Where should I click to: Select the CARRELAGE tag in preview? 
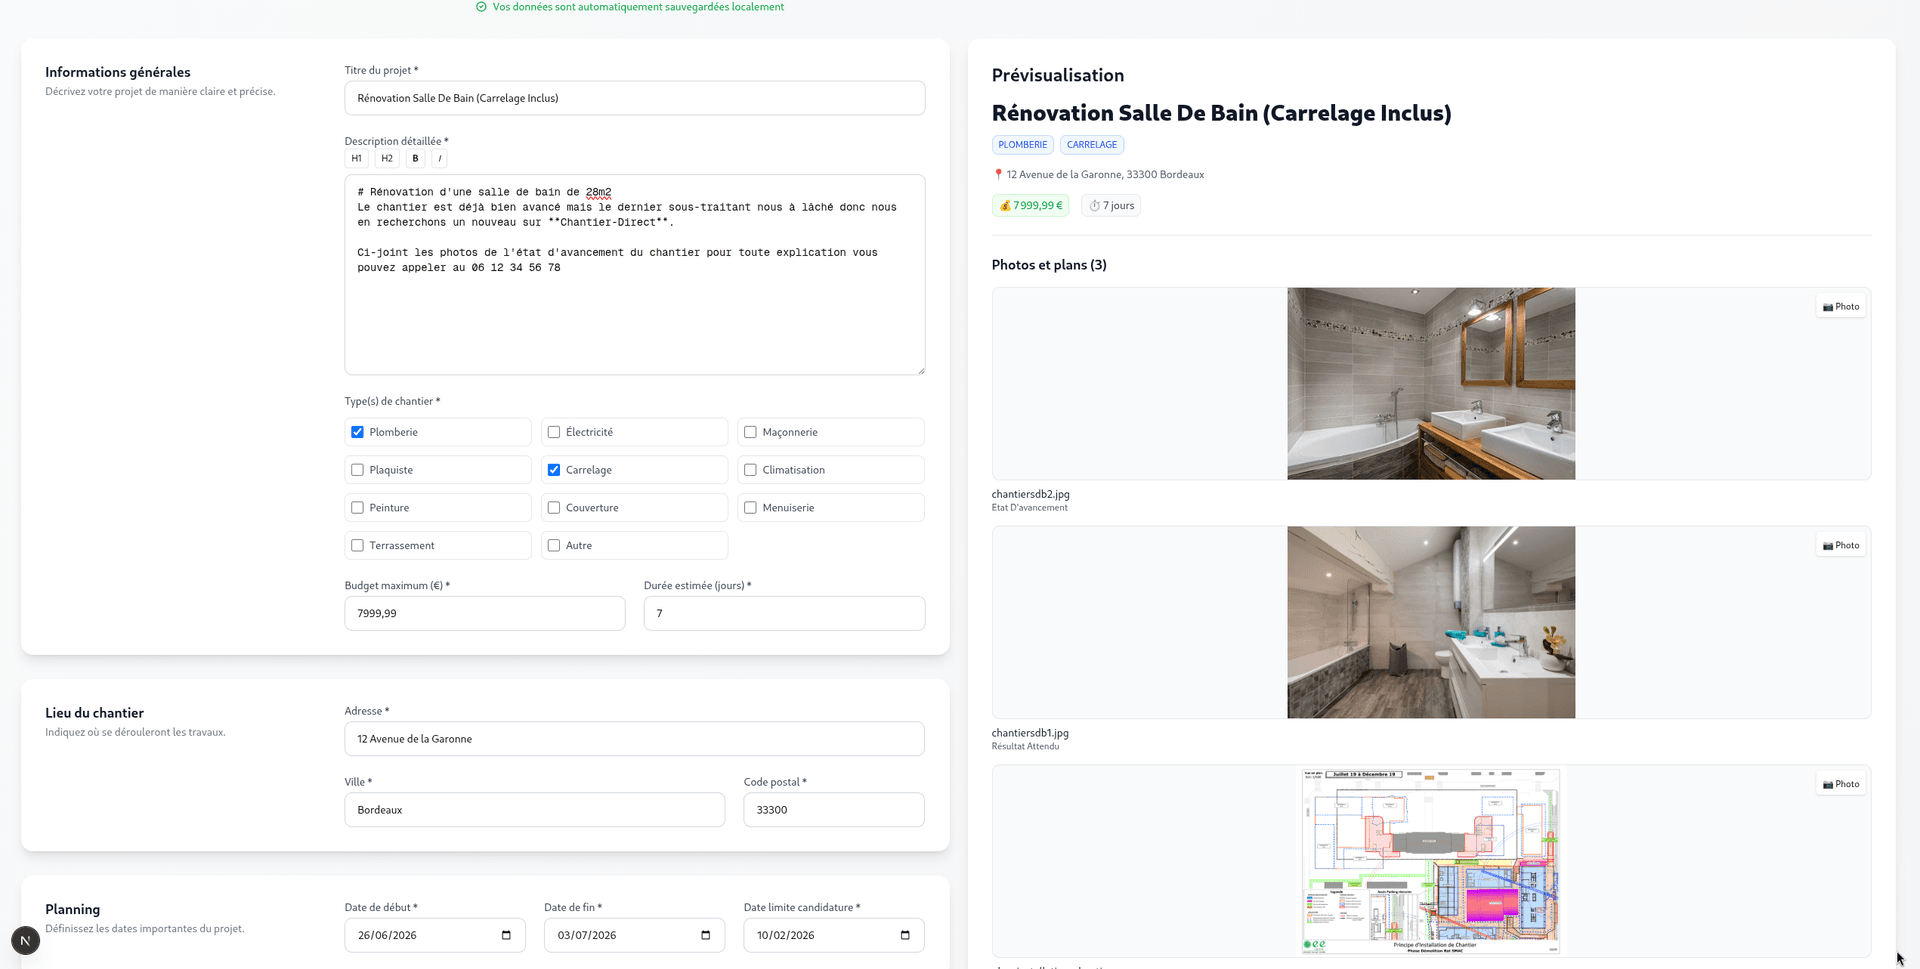click(x=1091, y=145)
